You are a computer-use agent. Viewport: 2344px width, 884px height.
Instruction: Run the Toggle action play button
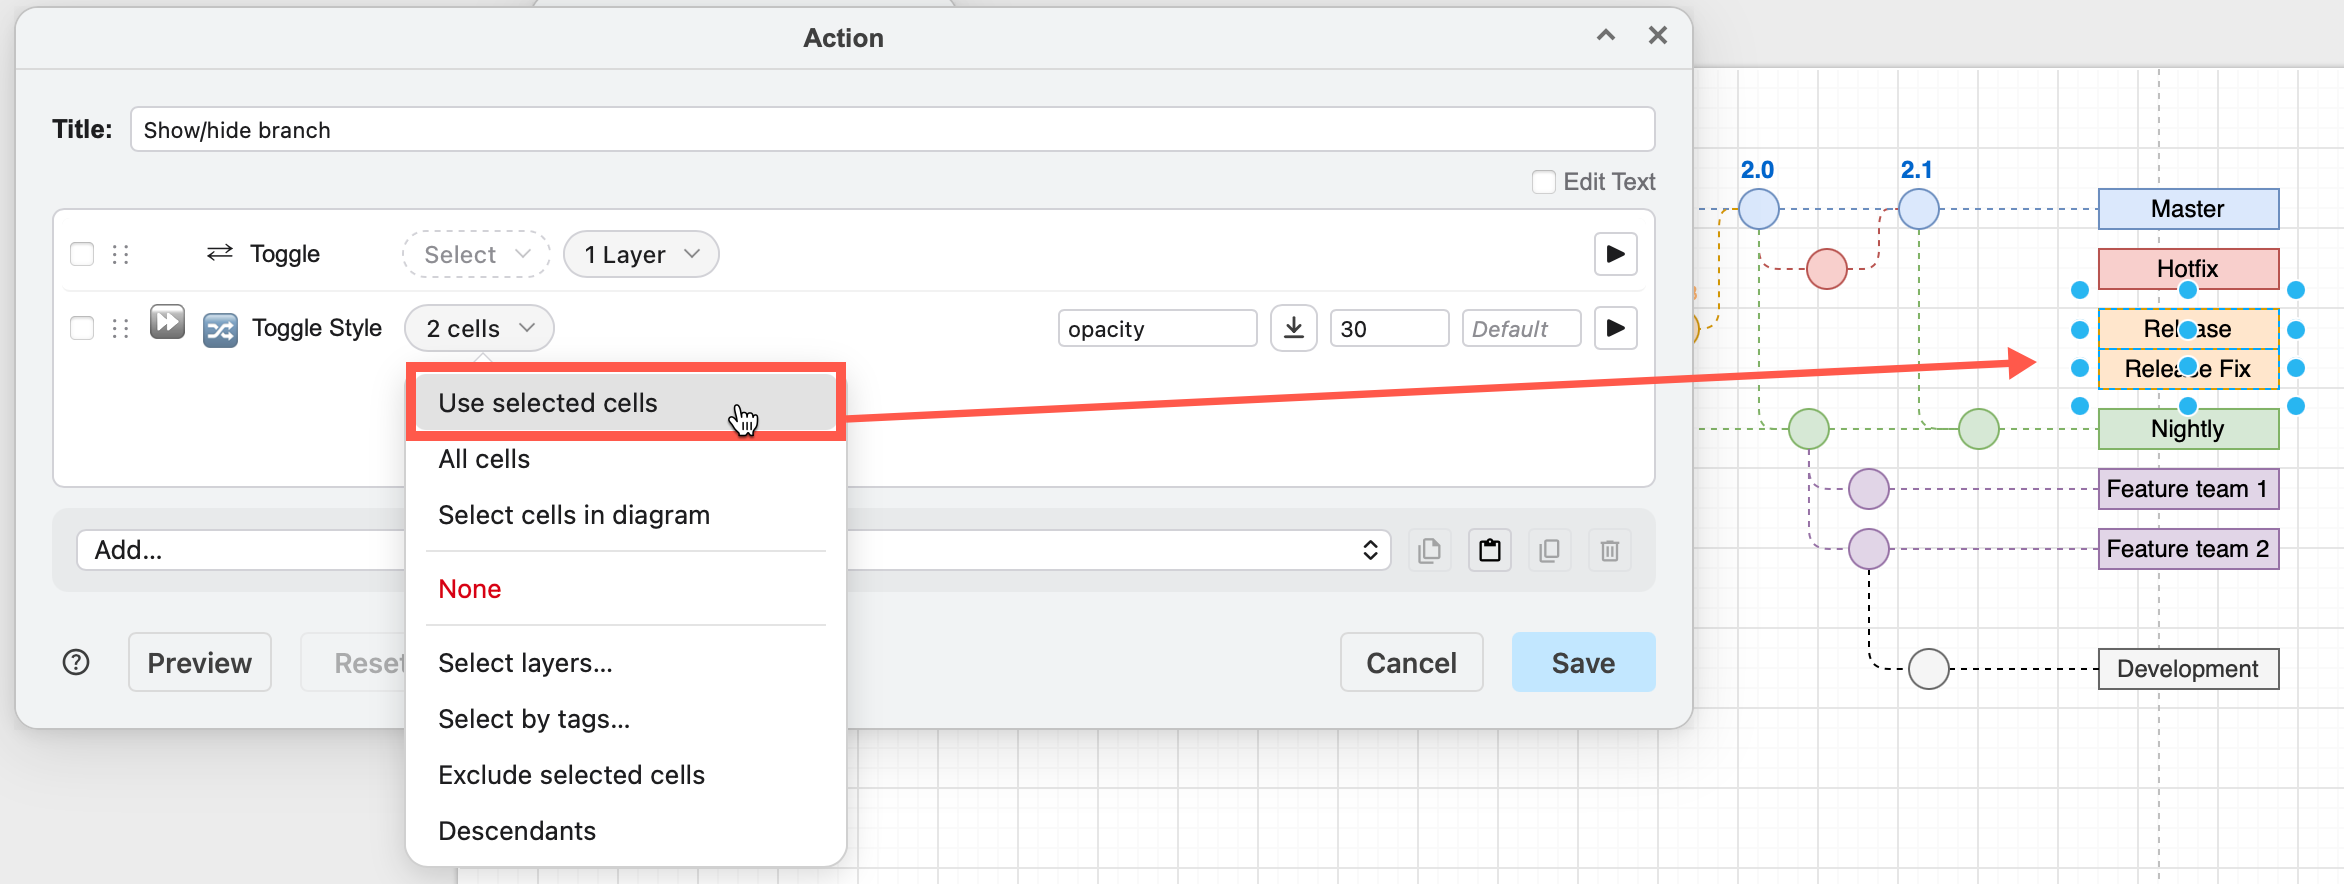[1615, 254]
